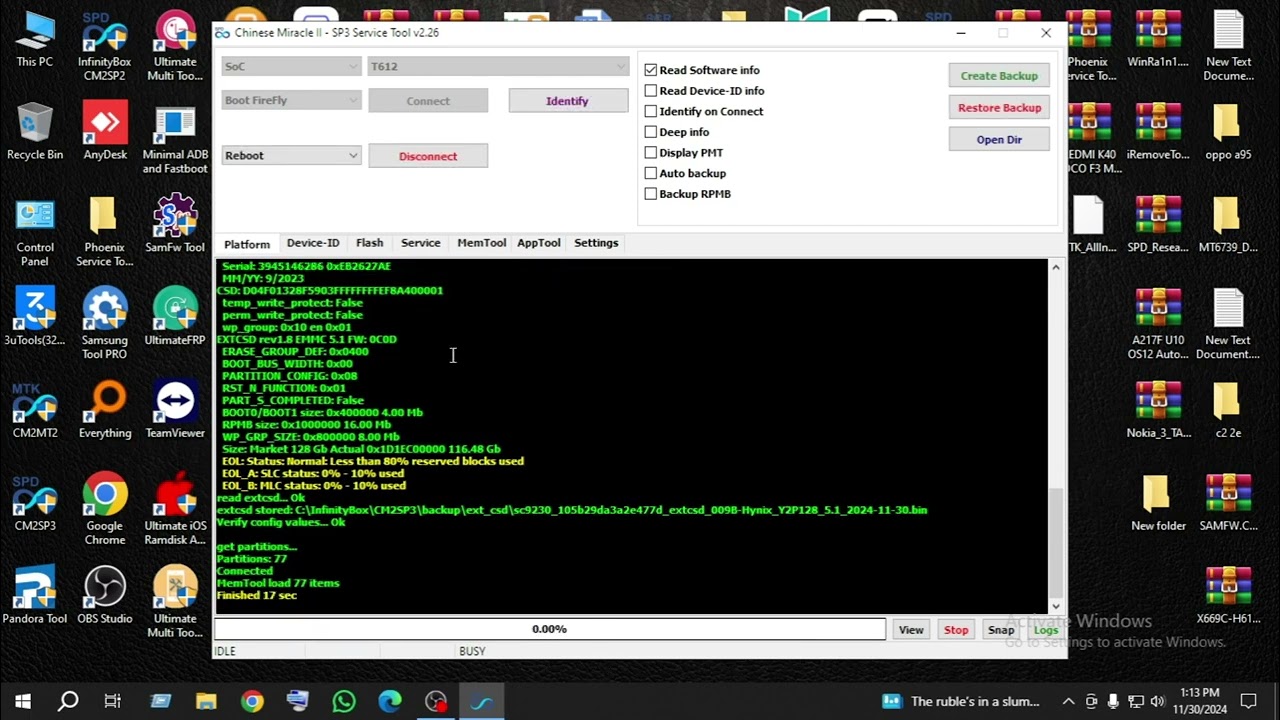Screen dimensions: 1280x720
Task: Click the 0.00% progress bar
Action: pos(549,629)
